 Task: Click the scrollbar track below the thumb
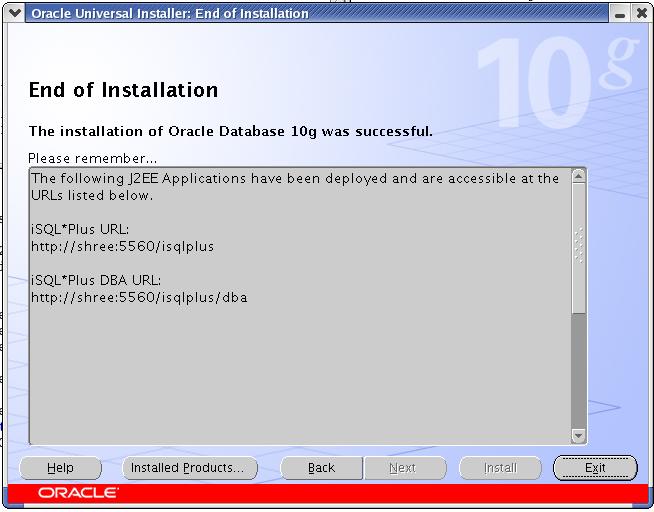point(579,371)
